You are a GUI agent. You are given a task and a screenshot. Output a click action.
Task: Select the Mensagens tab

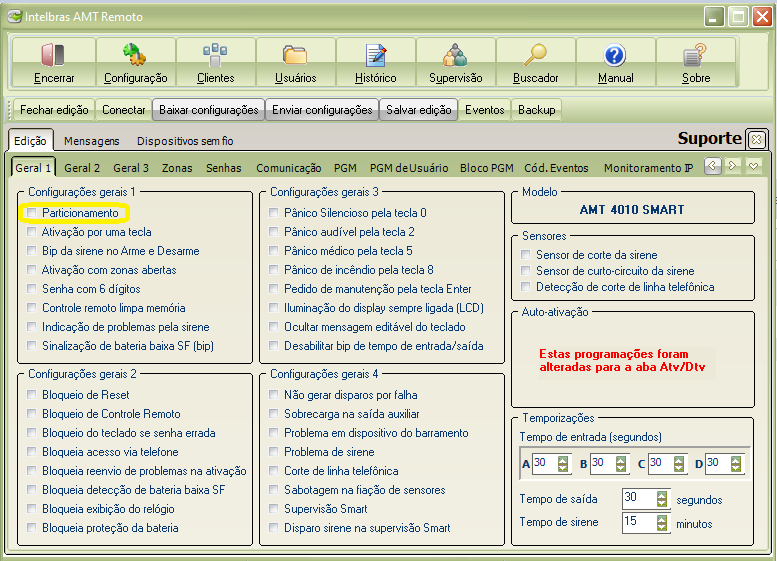click(x=92, y=141)
